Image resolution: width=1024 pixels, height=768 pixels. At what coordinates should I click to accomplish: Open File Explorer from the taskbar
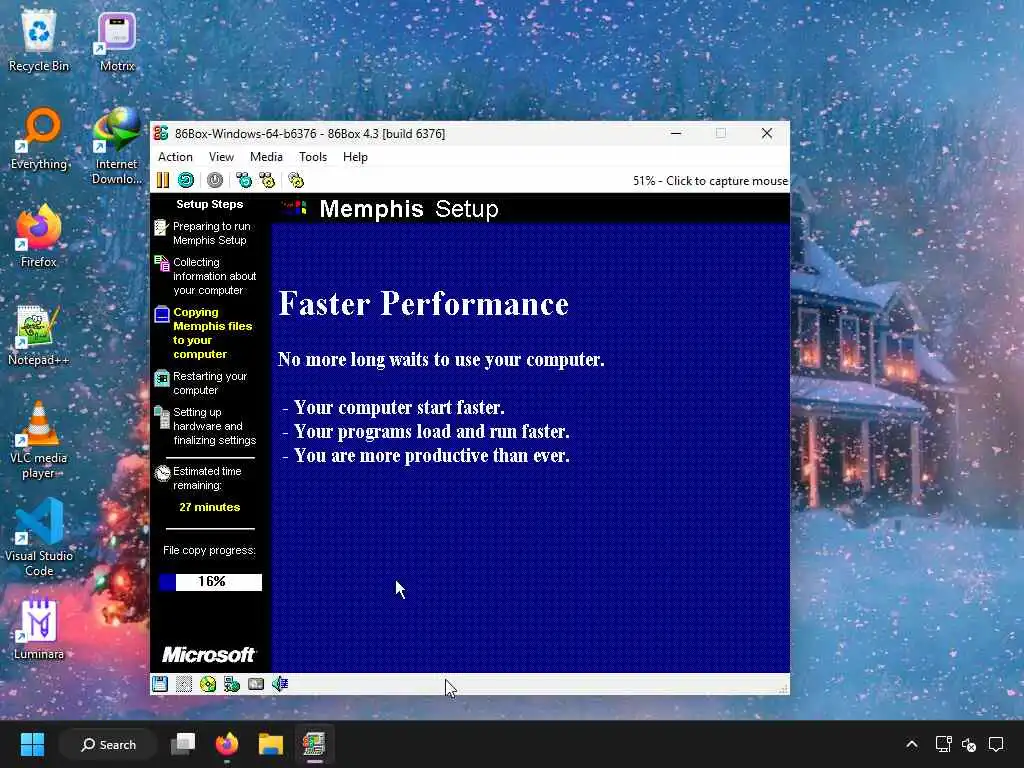point(270,744)
